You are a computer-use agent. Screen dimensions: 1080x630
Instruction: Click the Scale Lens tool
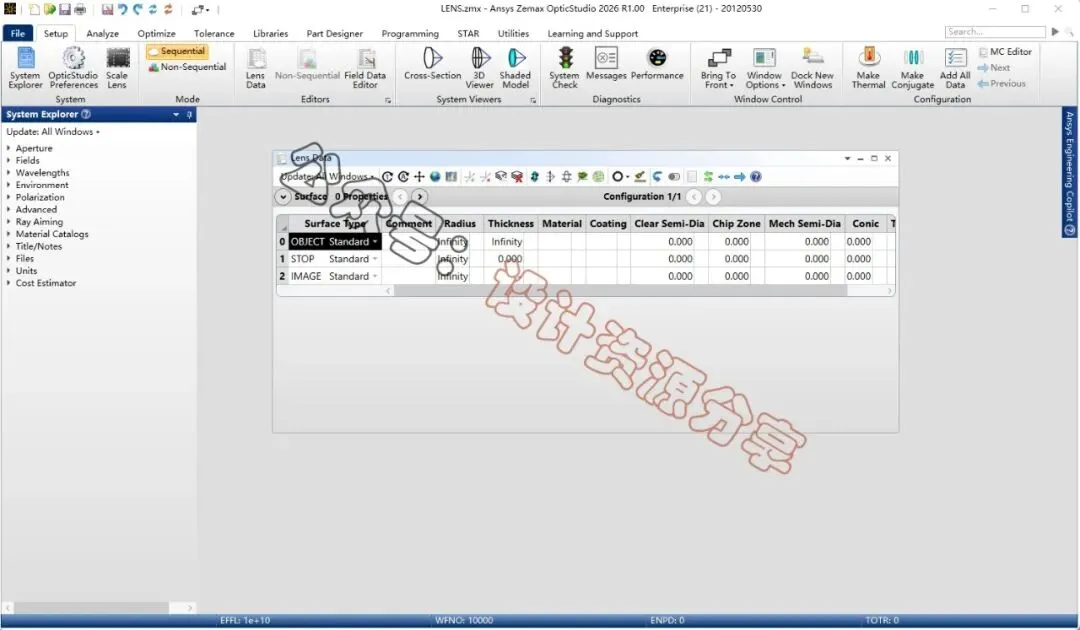[117, 67]
